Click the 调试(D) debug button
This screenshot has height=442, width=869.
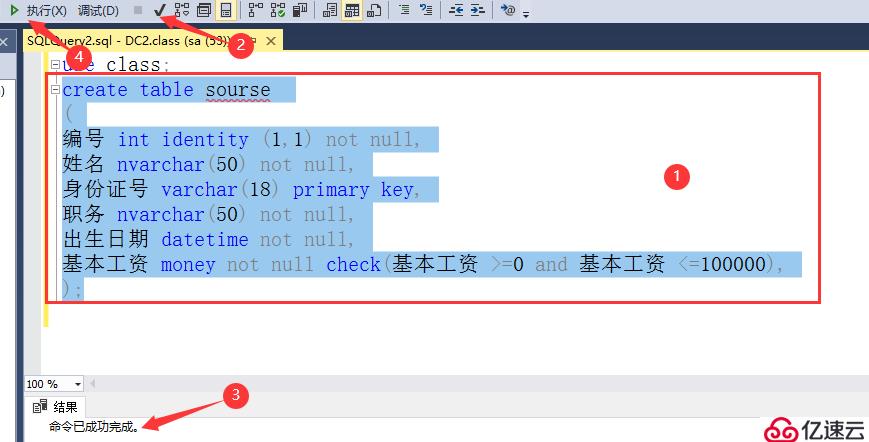point(98,11)
